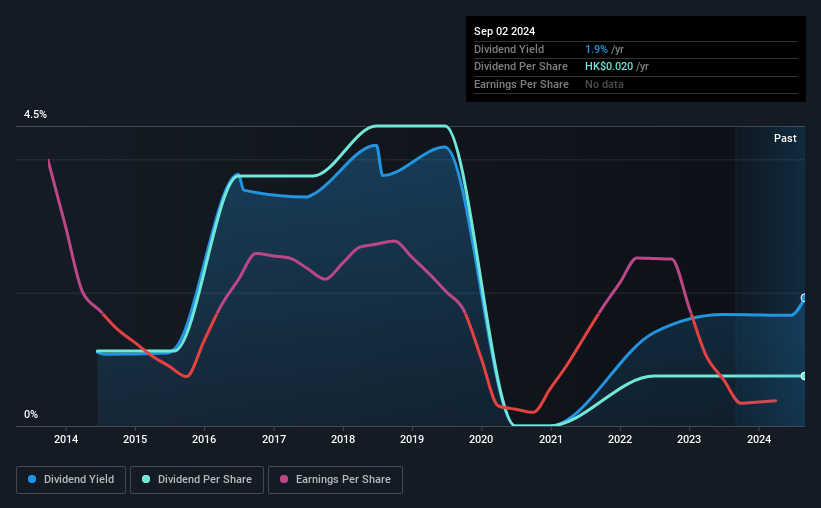Viewport: 821px width, 508px height.
Task: Click the Past region label
Action: pyautogui.click(x=785, y=138)
